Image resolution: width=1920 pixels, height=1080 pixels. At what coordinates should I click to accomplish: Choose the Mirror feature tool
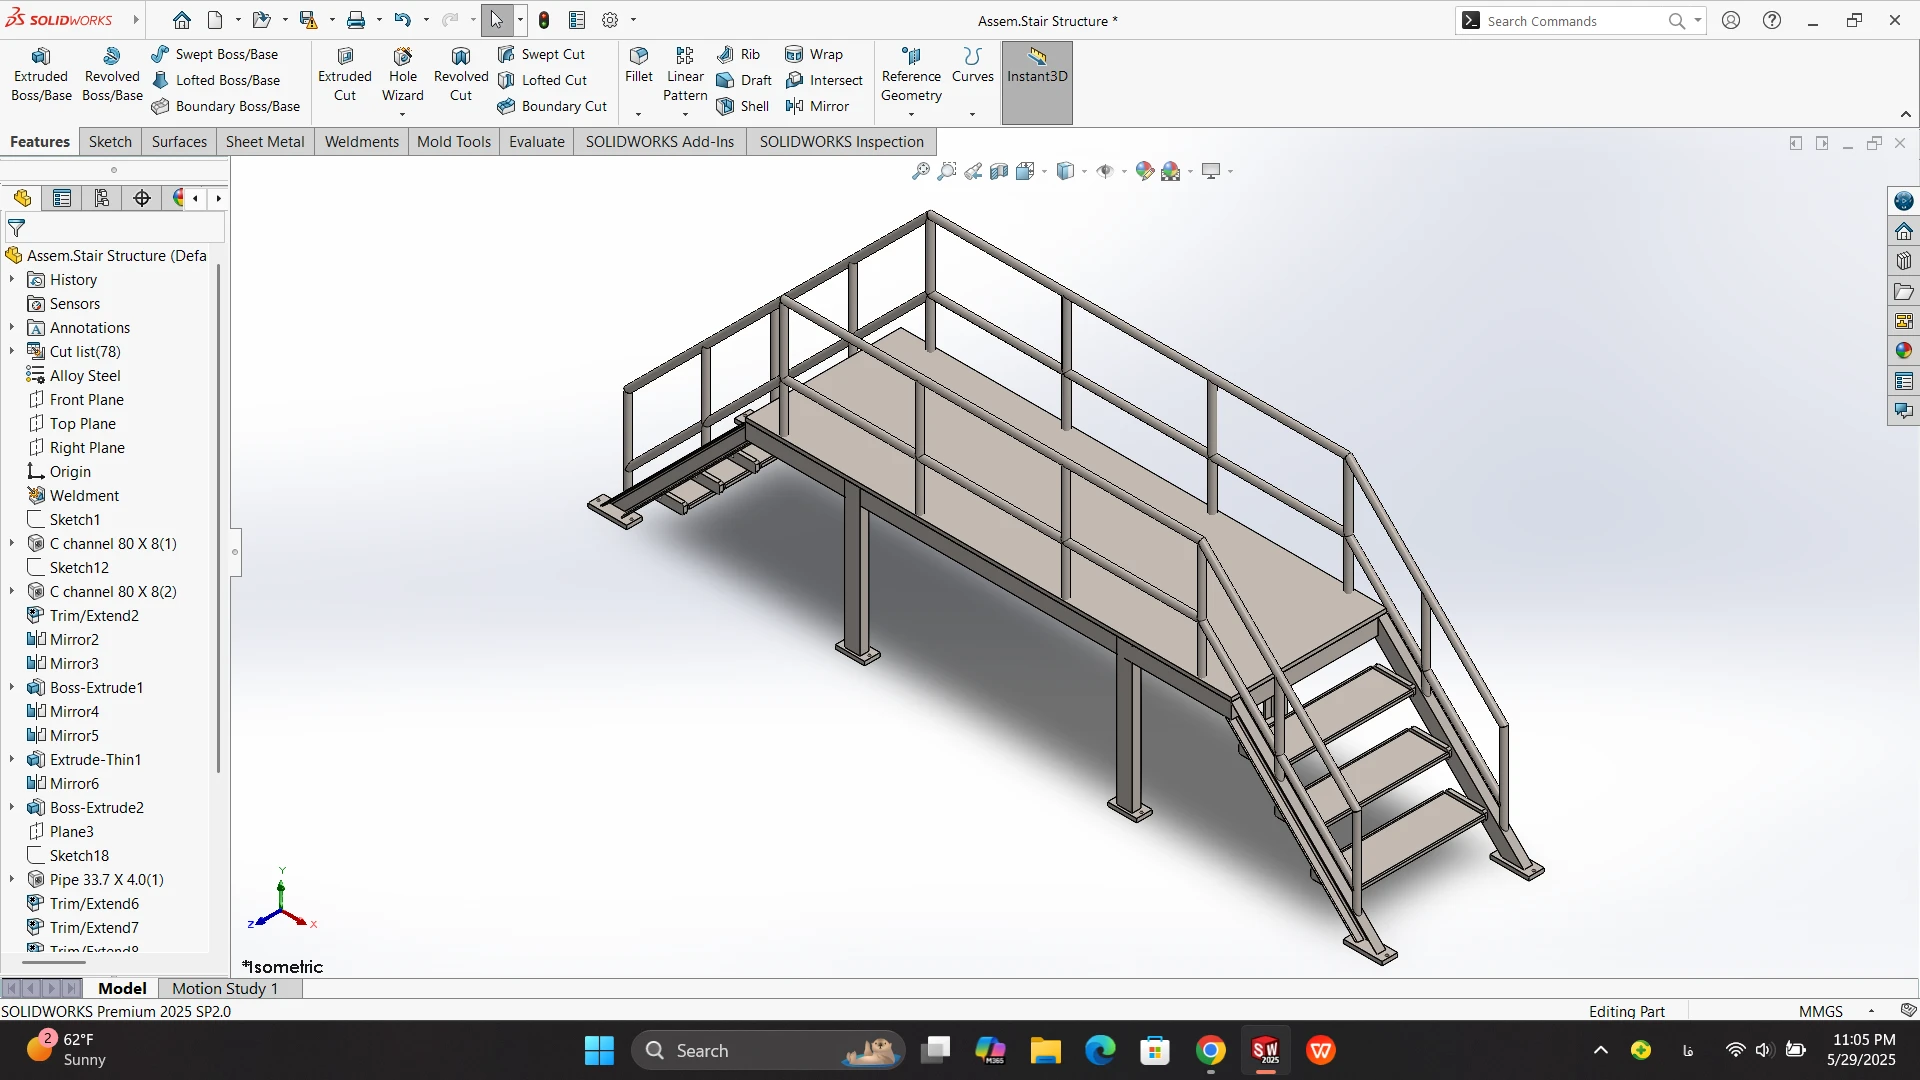817,106
